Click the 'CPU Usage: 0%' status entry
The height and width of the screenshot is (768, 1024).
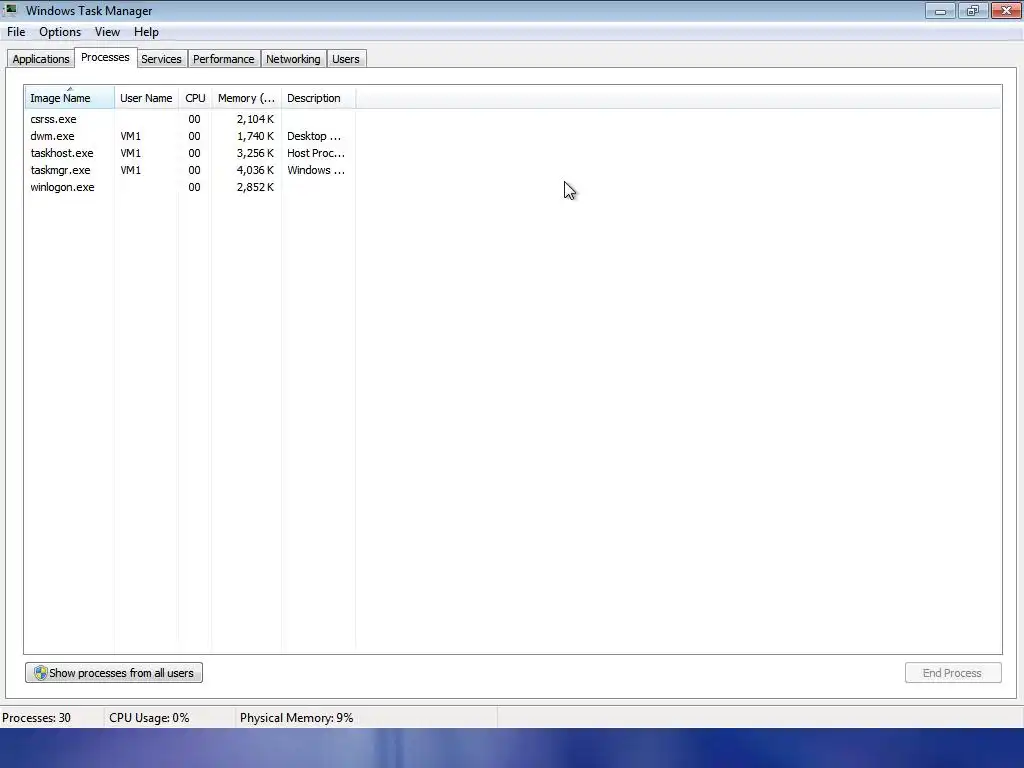click(149, 718)
